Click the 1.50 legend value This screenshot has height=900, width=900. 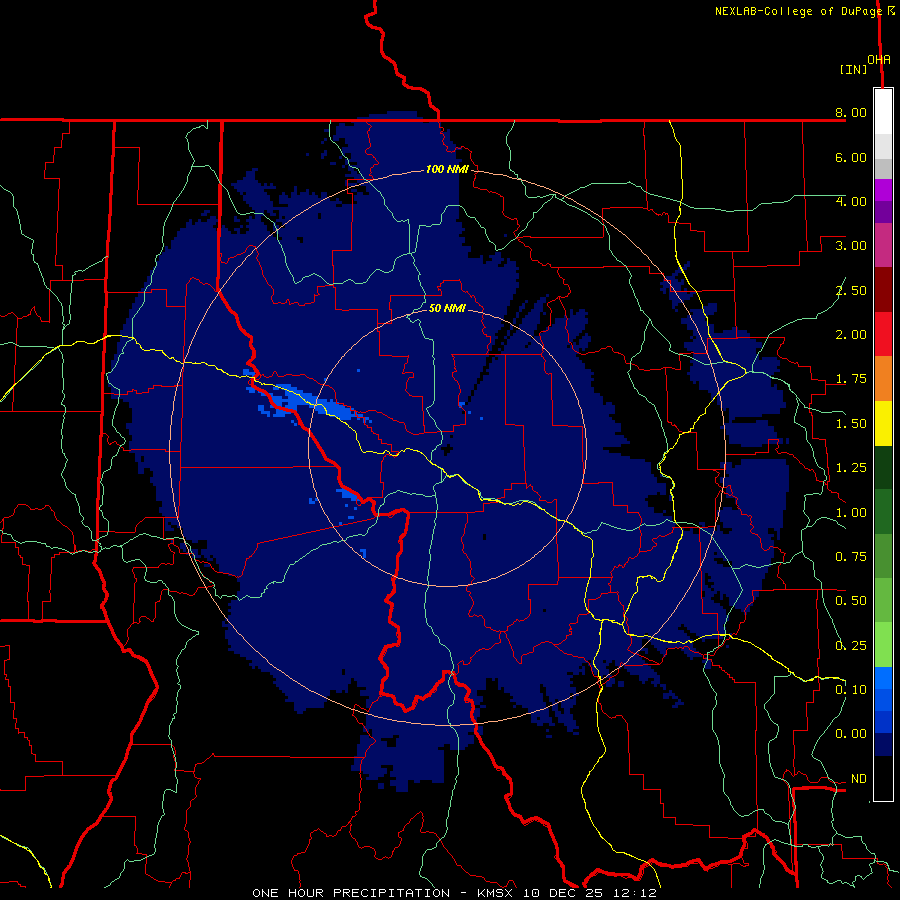851,424
